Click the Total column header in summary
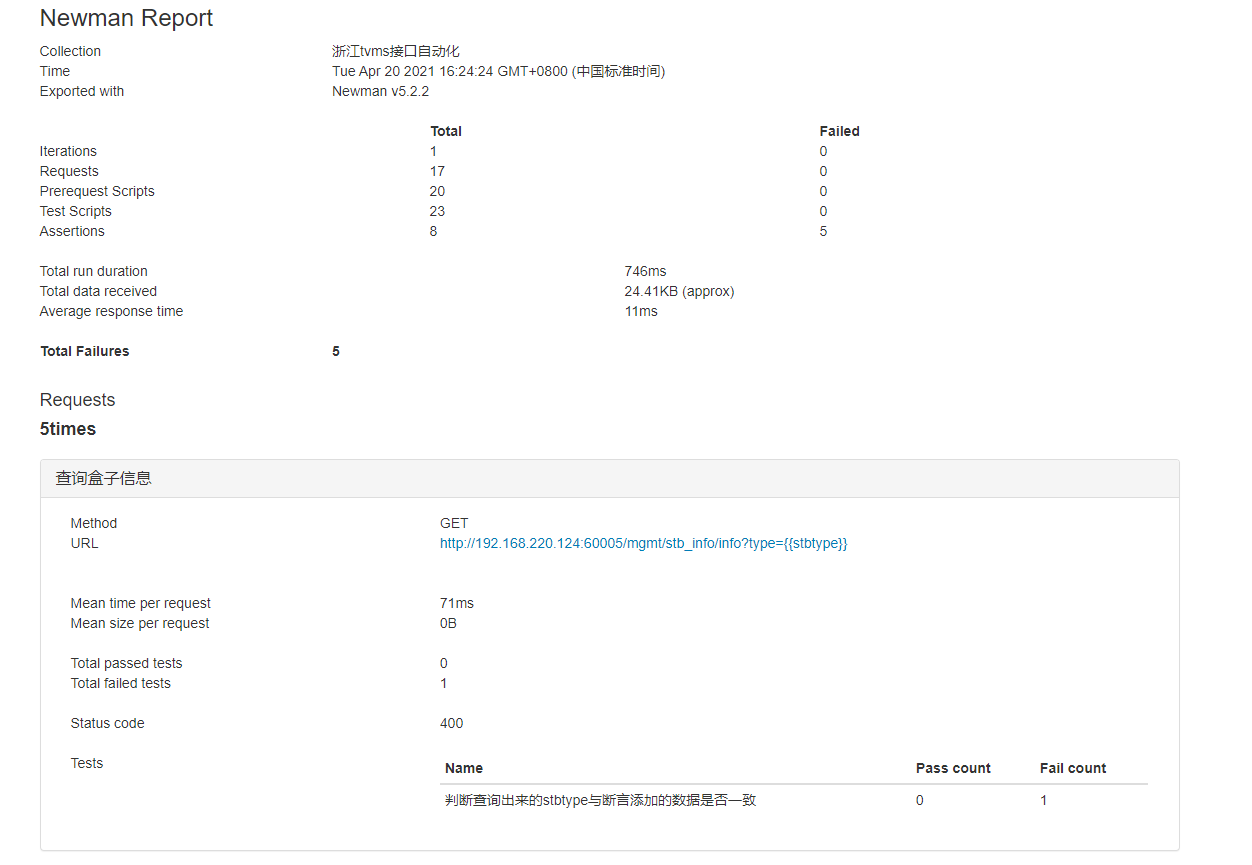The height and width of the screenshot is (865, 1252). 446,131
